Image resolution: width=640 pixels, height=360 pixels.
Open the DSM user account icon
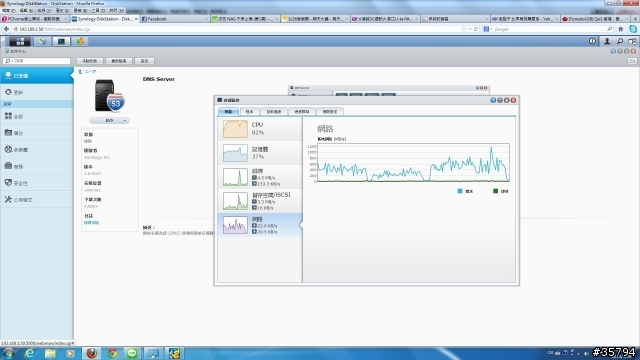coord(607,41)
